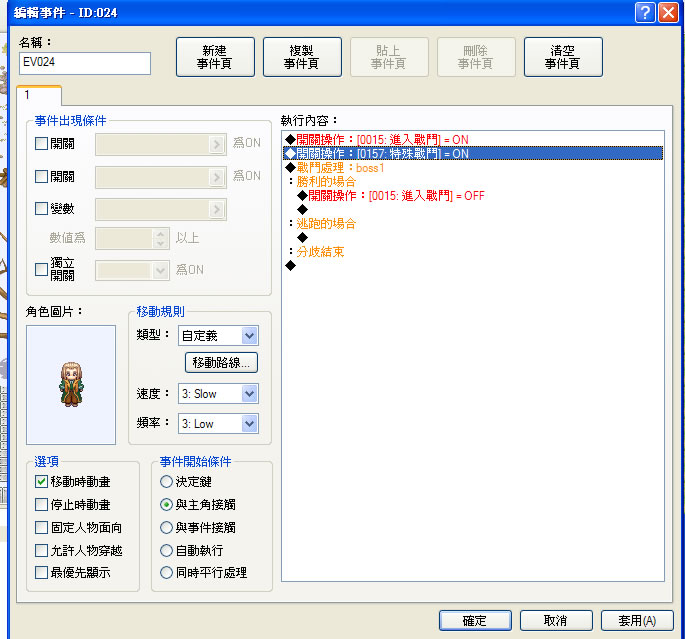Switch to event page tab 1

click(x=39, y=95)
